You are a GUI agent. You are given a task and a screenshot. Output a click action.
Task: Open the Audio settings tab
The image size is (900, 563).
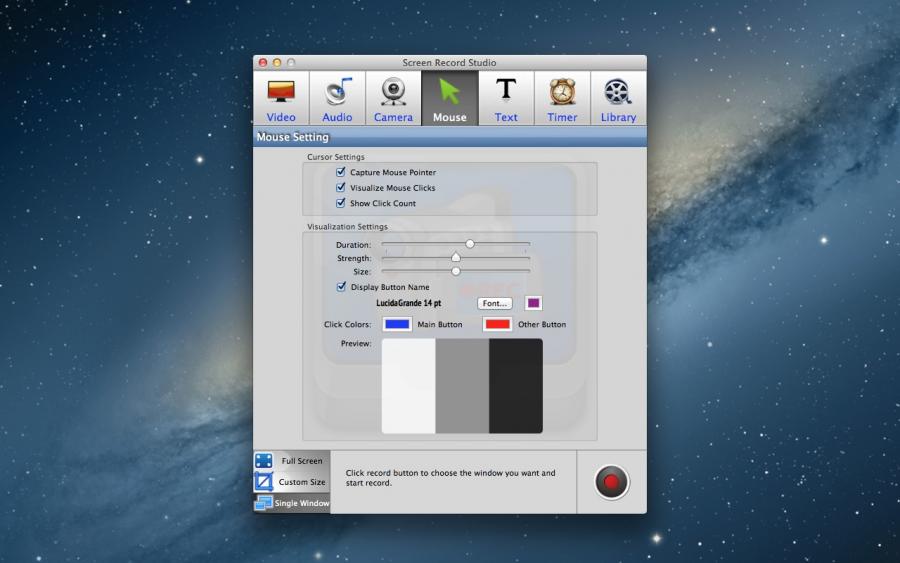pyautogui.click(x=337, y=98)
